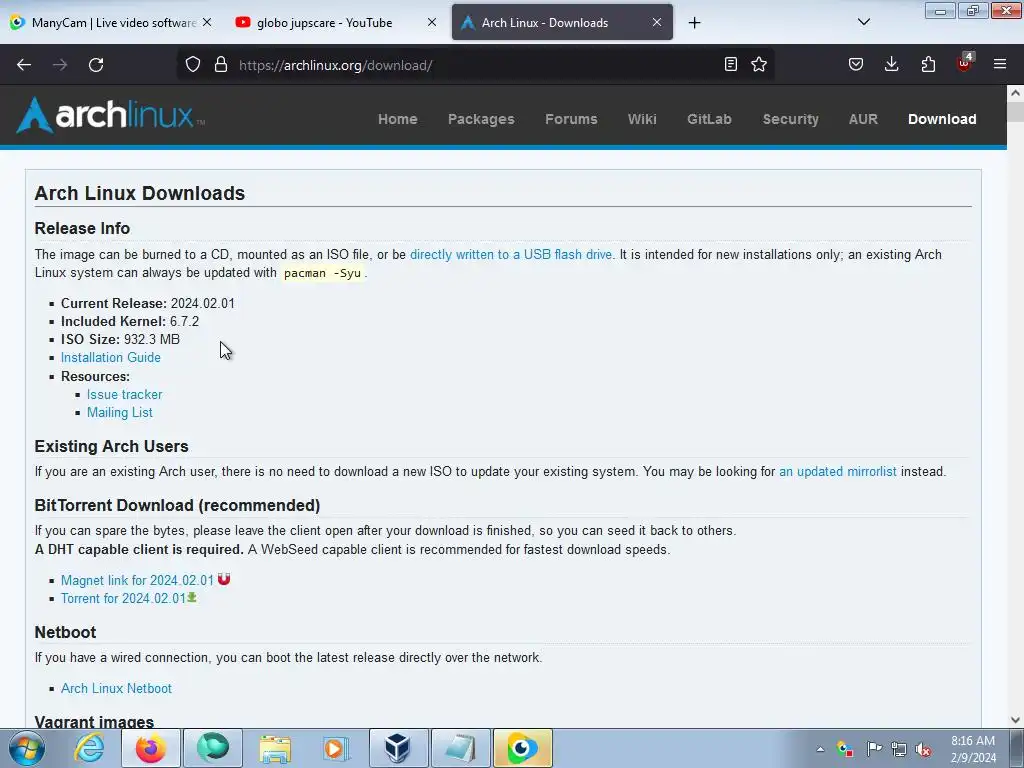Close the globo jupscare YouTube tab
The width and height of the screenshot is (1024, 768).
point(432,22)
